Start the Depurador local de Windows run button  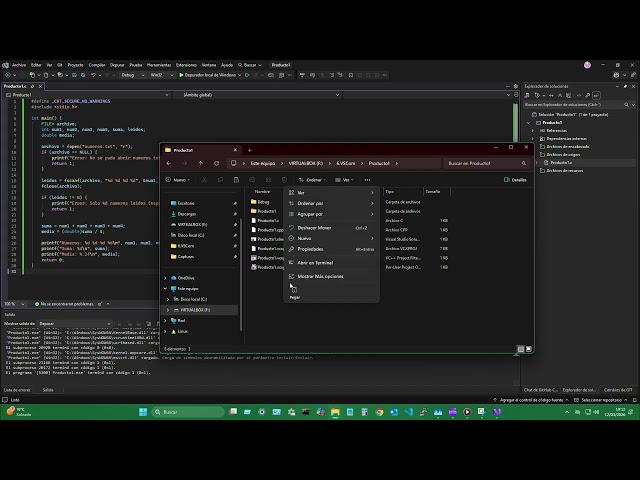pos(207,75)
